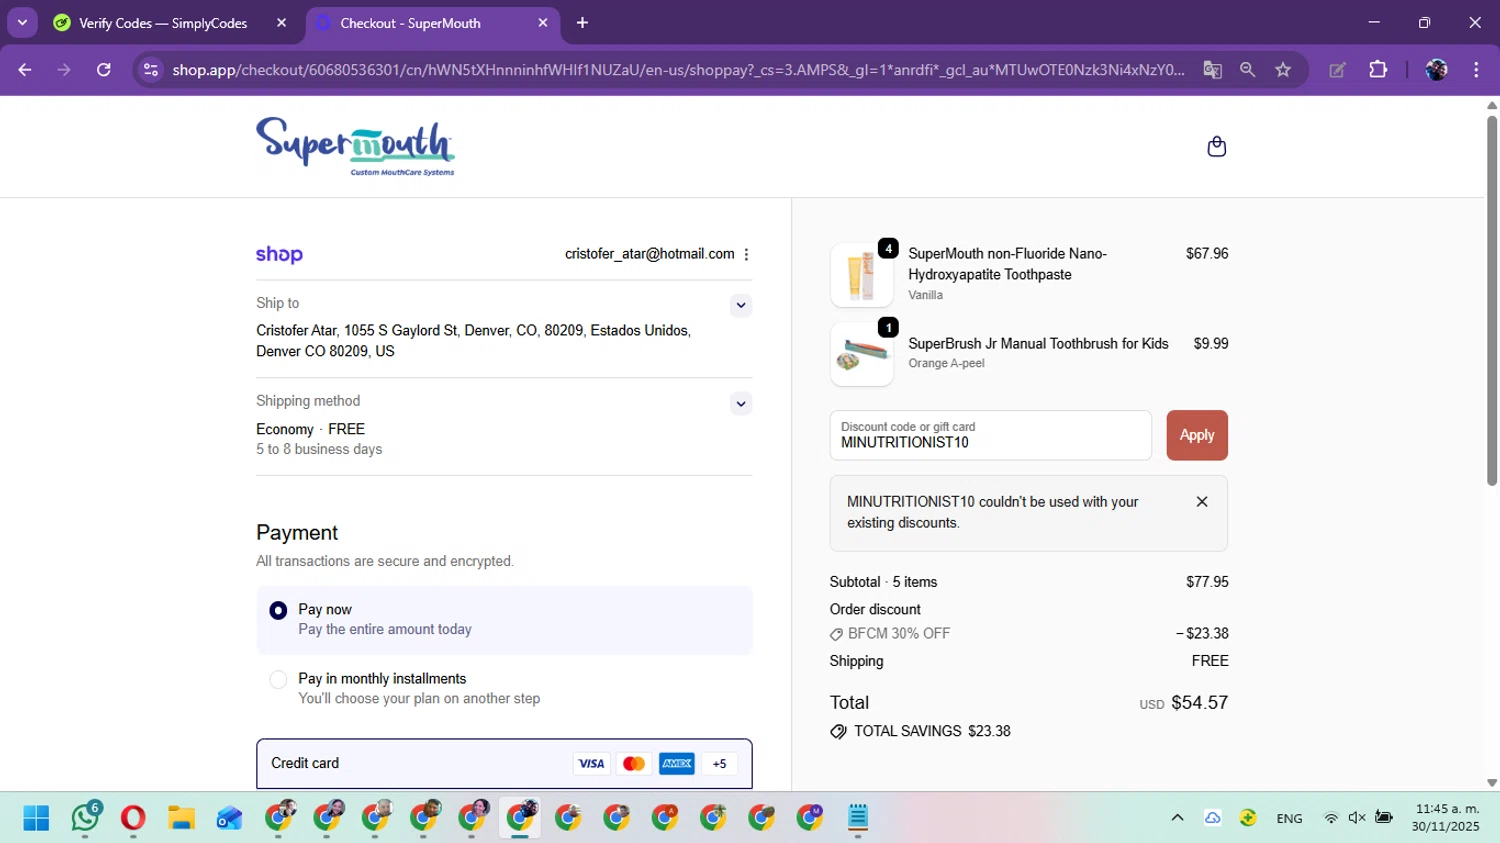Viewport: 1500px width, 843px height.
Task: Click the address bar URL
Action: tap(678, 69)
